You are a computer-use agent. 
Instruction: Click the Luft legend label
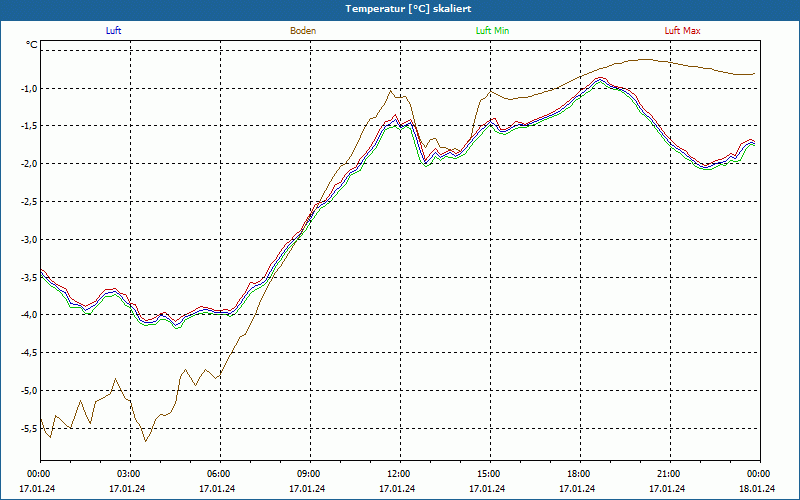click(113, 31)
